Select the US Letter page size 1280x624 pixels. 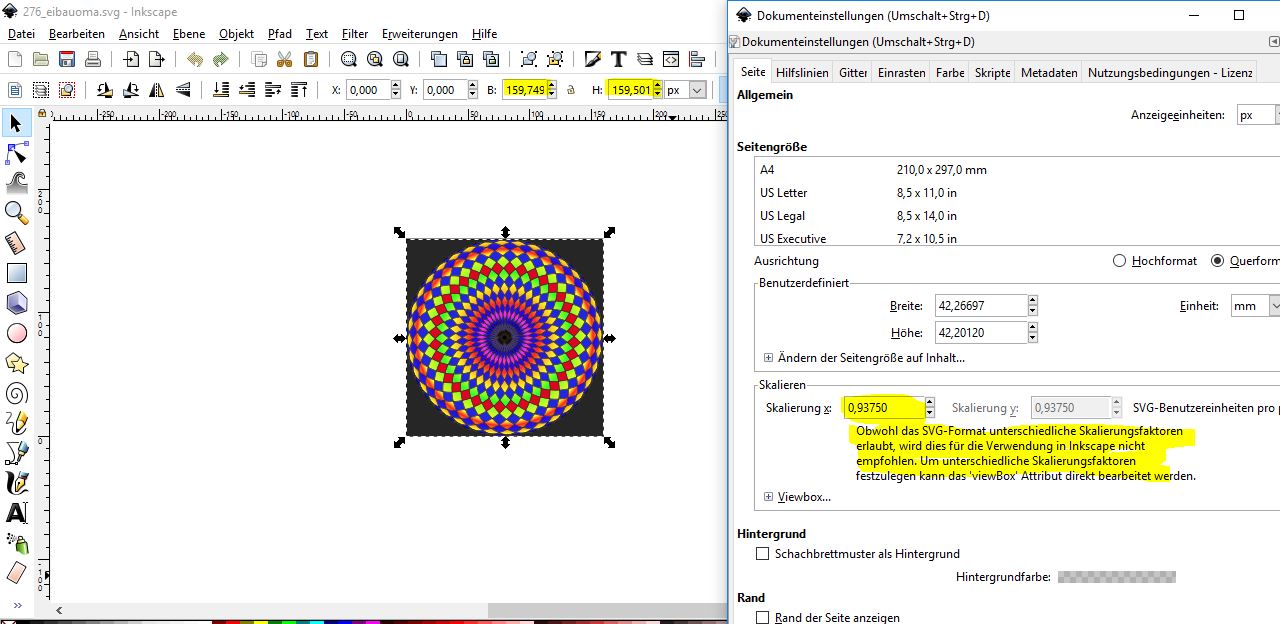pos(783,193)
